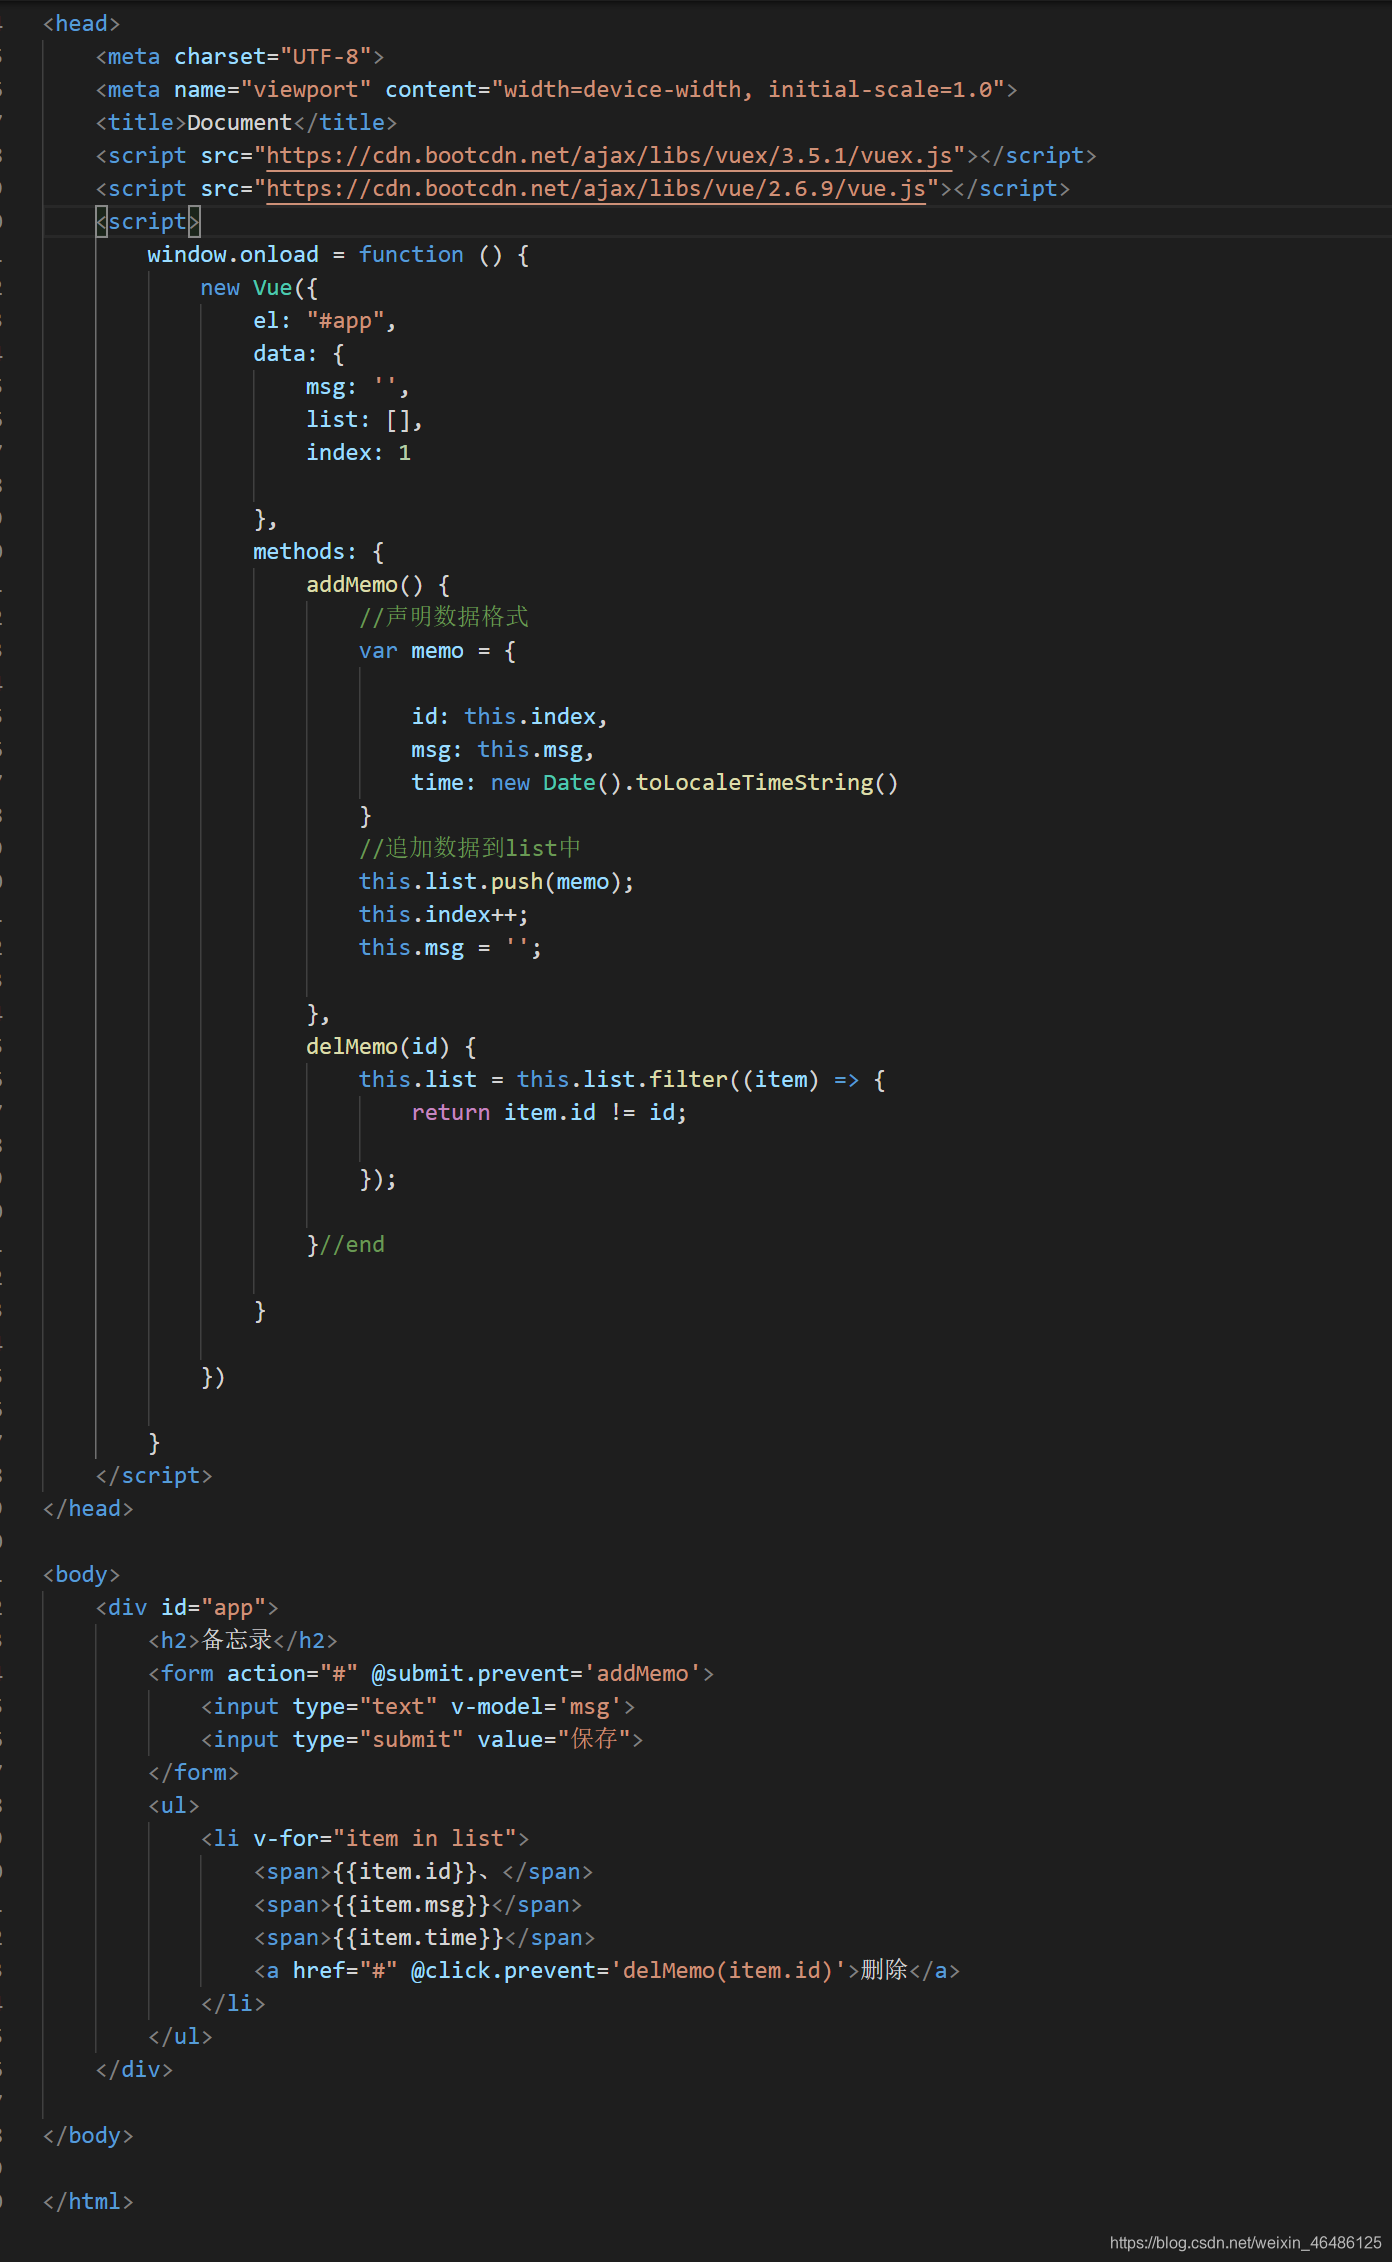Viewport: 1392px width, 2262px height.
Task: Click the 'this.list.push(memo);' line
Action: (x=497, y=882)
